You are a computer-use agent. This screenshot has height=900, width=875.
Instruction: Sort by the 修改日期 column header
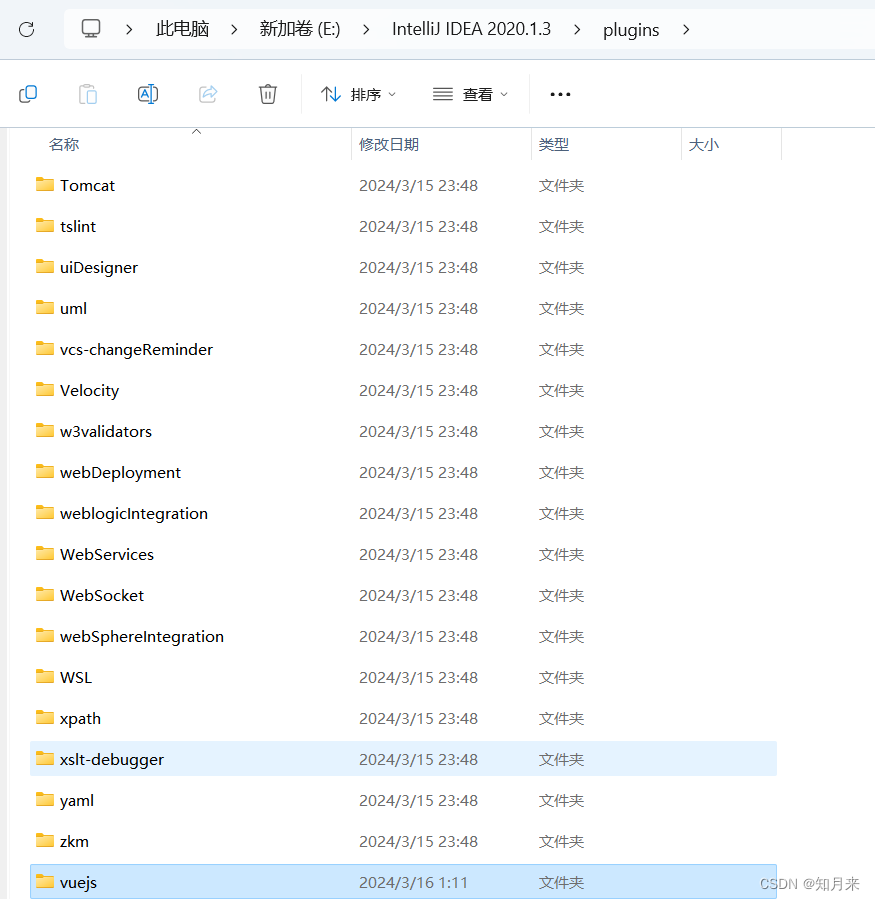[x=389, y=144]
